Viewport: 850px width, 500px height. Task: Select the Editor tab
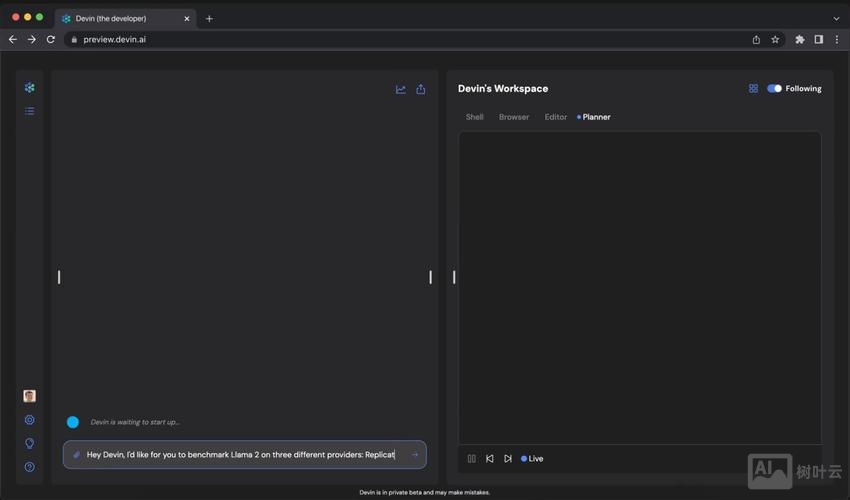tap(556, 117)
